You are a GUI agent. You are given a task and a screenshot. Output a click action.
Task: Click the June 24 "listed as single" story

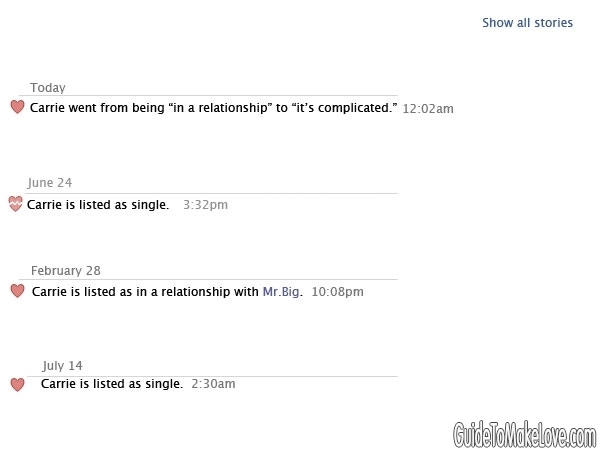click(x=98, y=205)
